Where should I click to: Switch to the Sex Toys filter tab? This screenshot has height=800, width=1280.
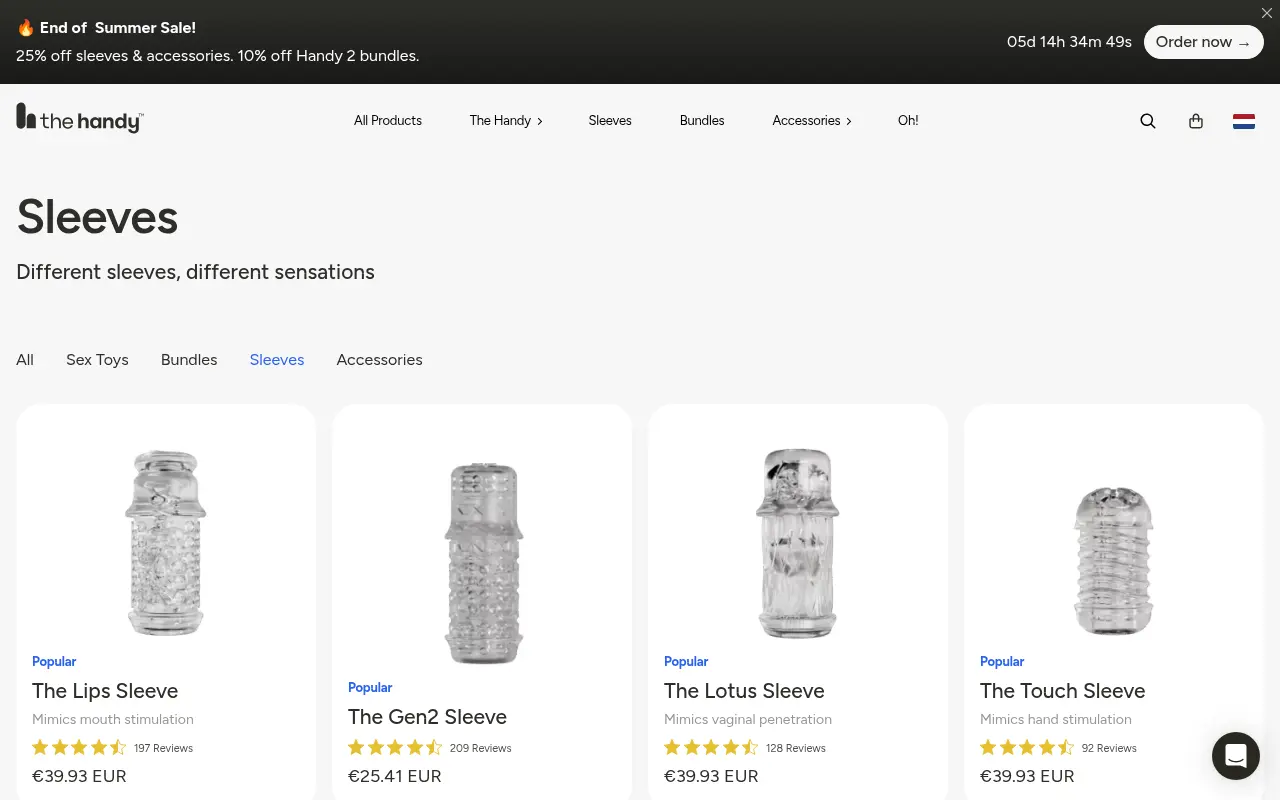[x=97, y=360]
